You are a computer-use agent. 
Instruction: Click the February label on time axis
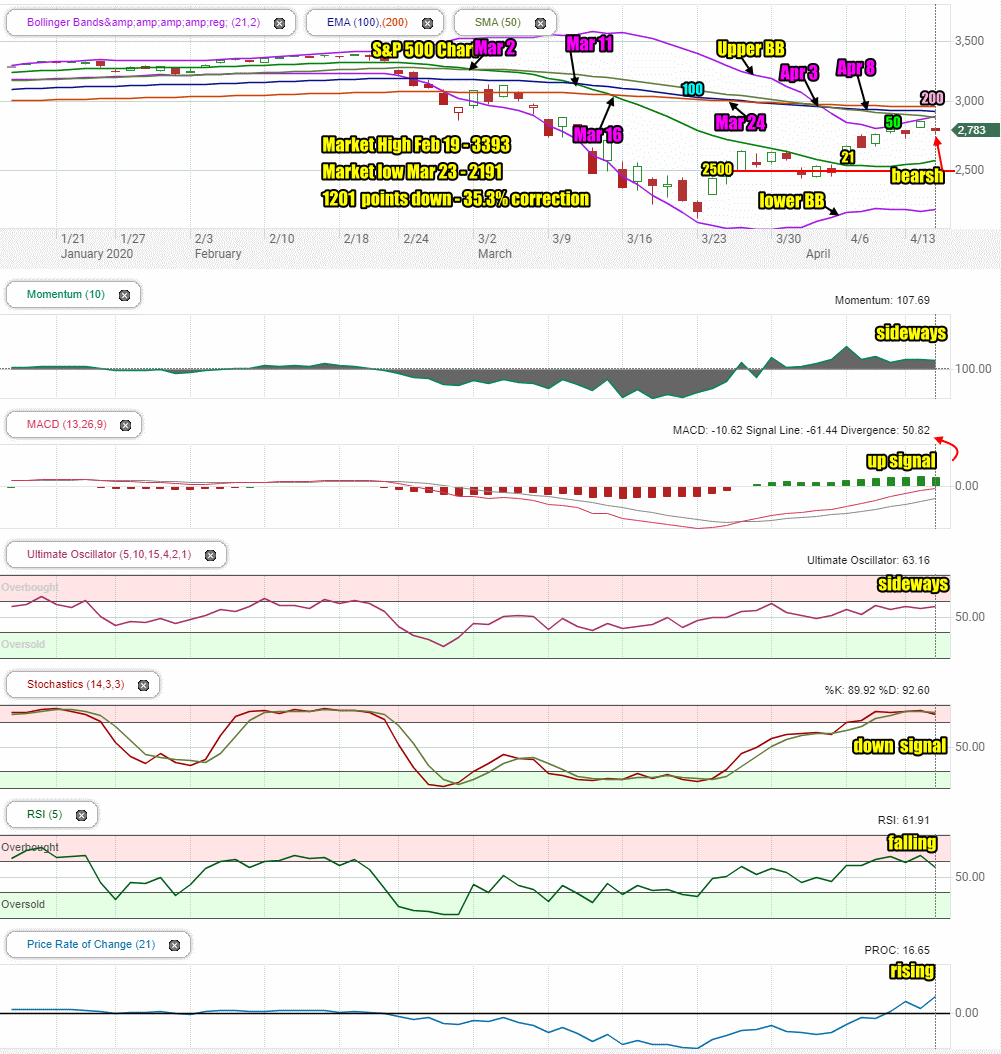pos(218,253)
